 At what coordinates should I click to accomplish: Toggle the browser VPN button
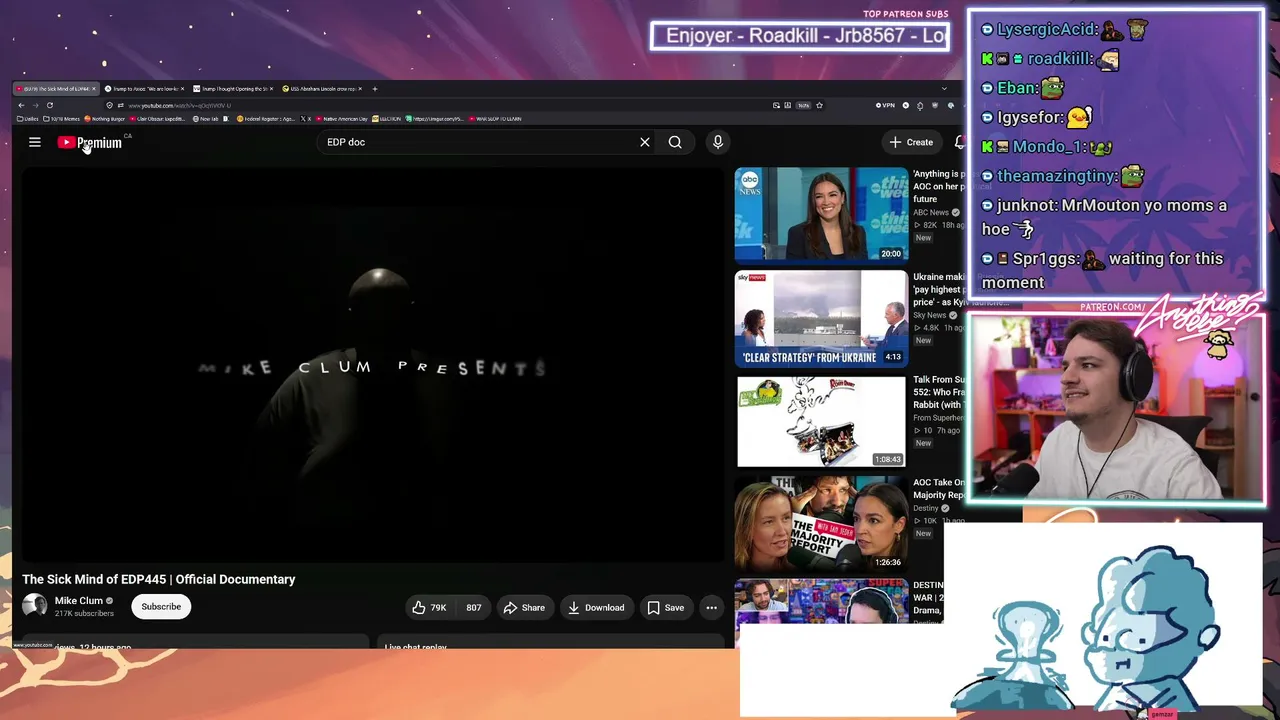[885, 105]
